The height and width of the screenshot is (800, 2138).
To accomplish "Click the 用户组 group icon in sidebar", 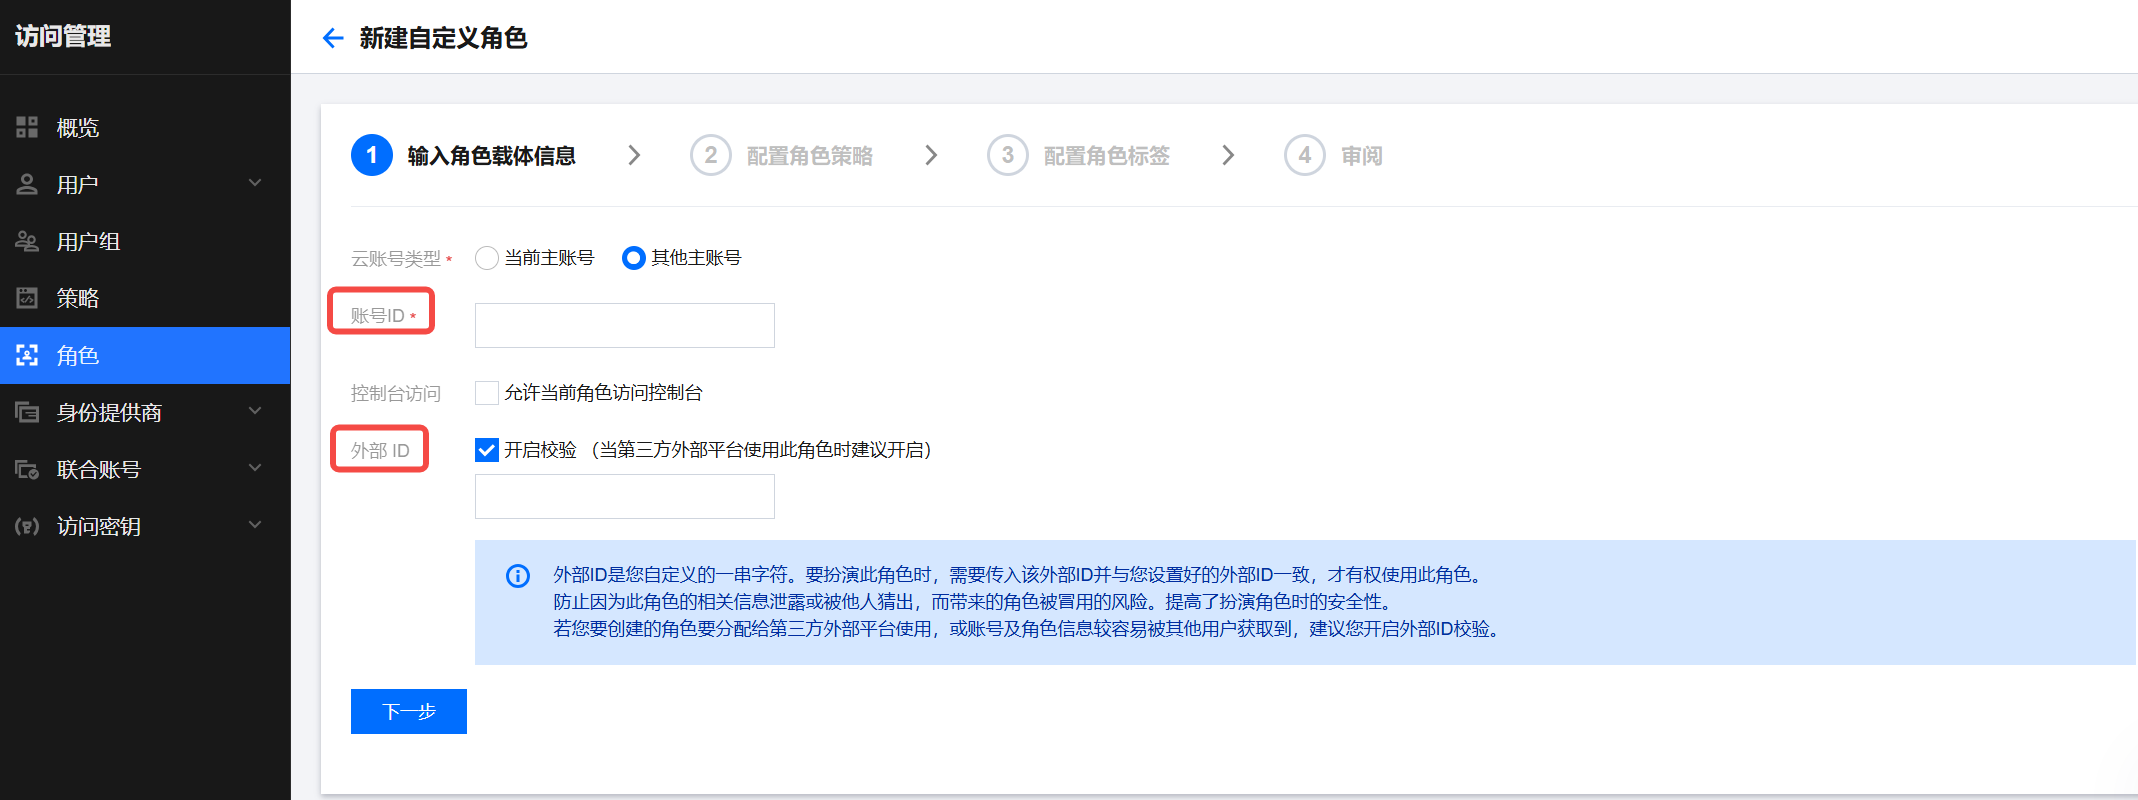I will coord(27,241).
